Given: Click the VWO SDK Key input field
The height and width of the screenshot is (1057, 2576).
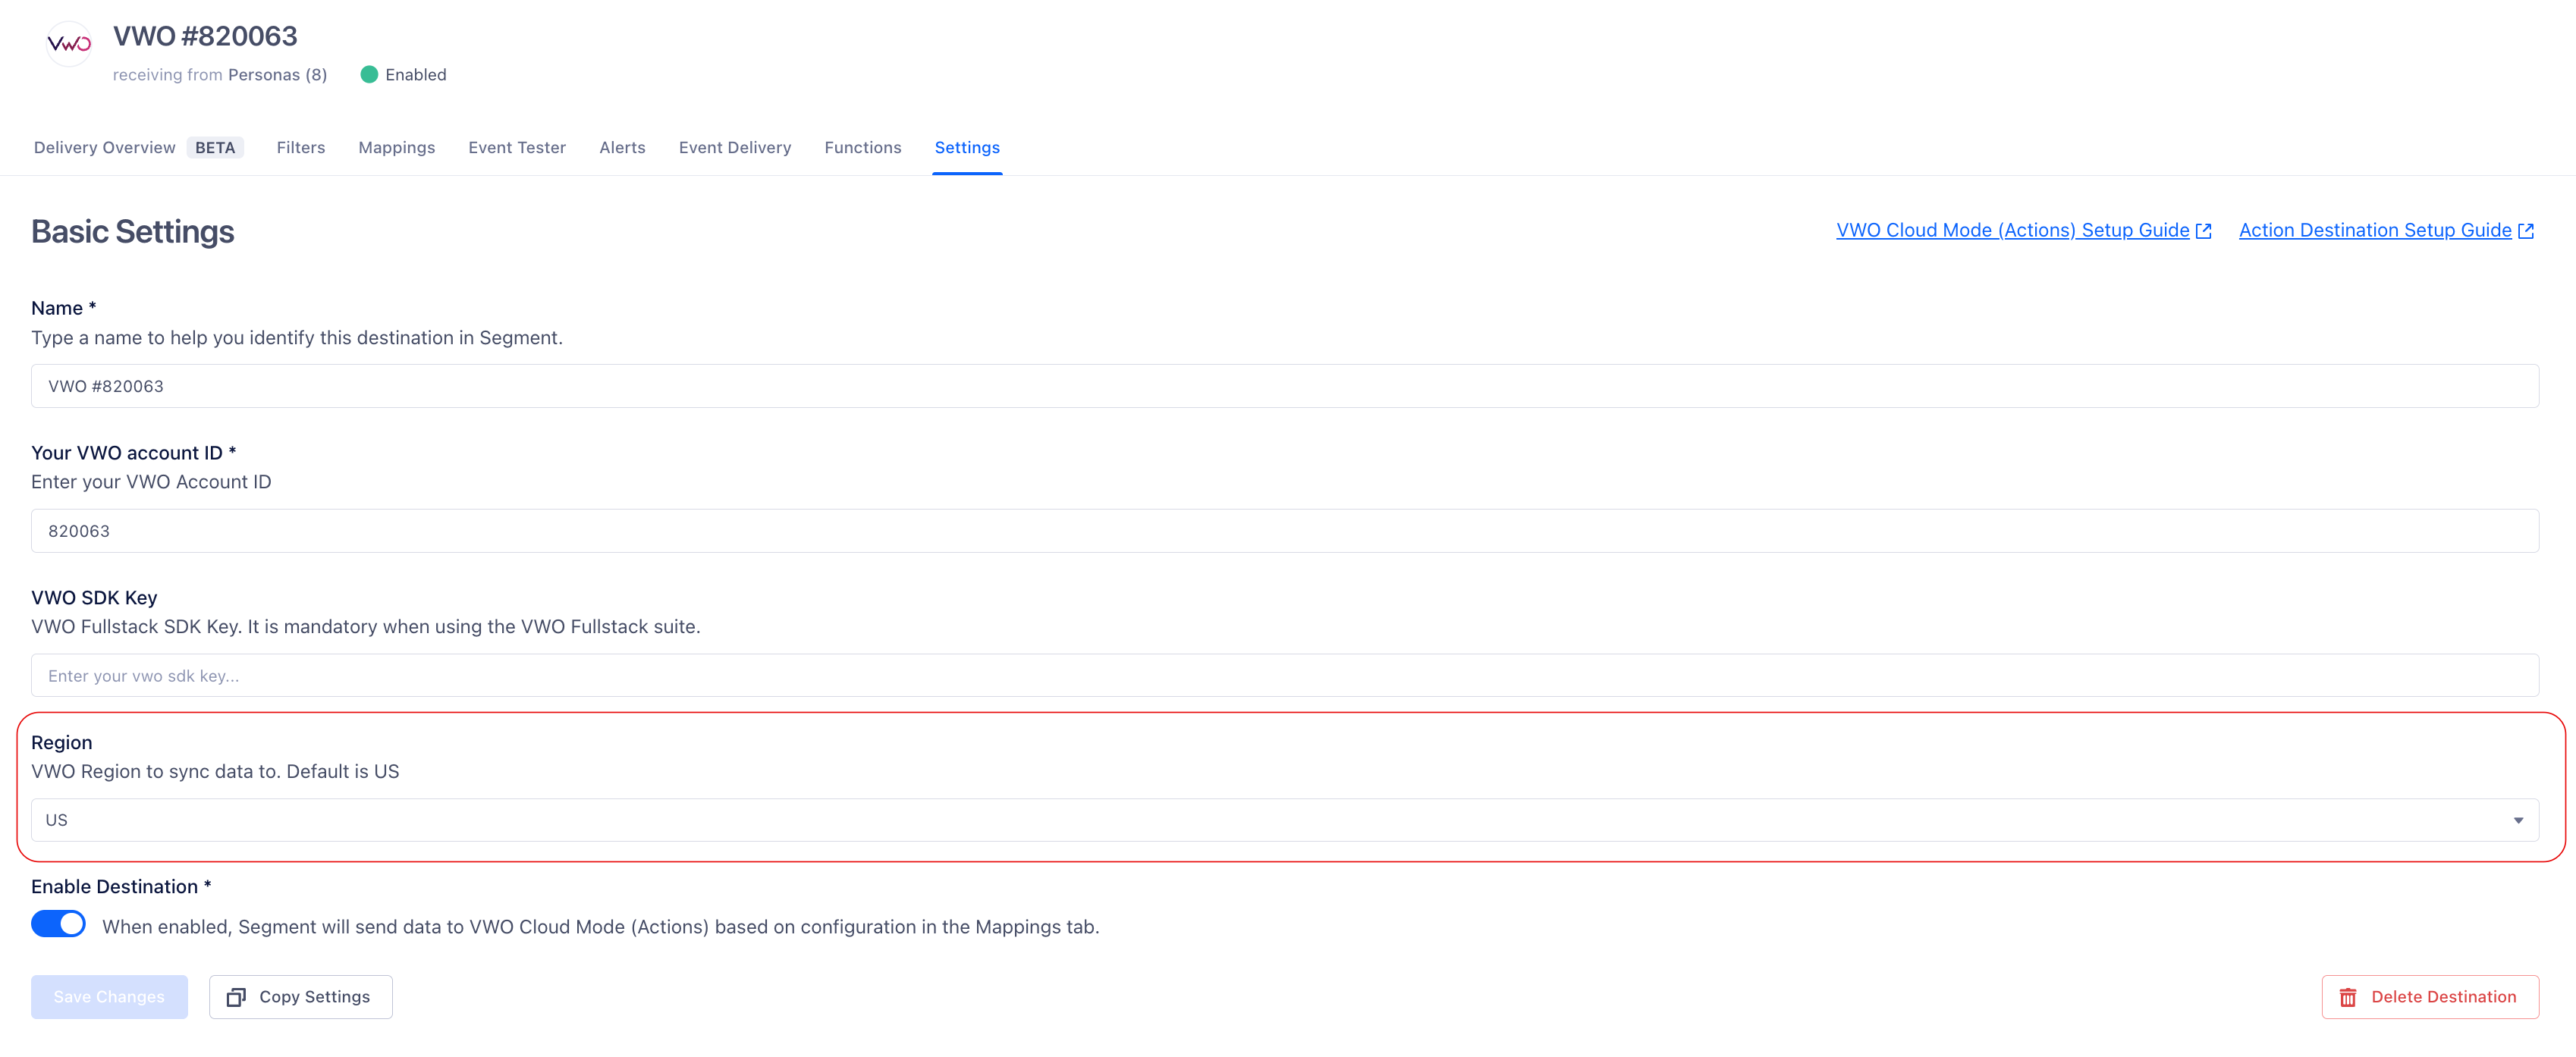Looking at the screenshot, I should coord(1285,676).
